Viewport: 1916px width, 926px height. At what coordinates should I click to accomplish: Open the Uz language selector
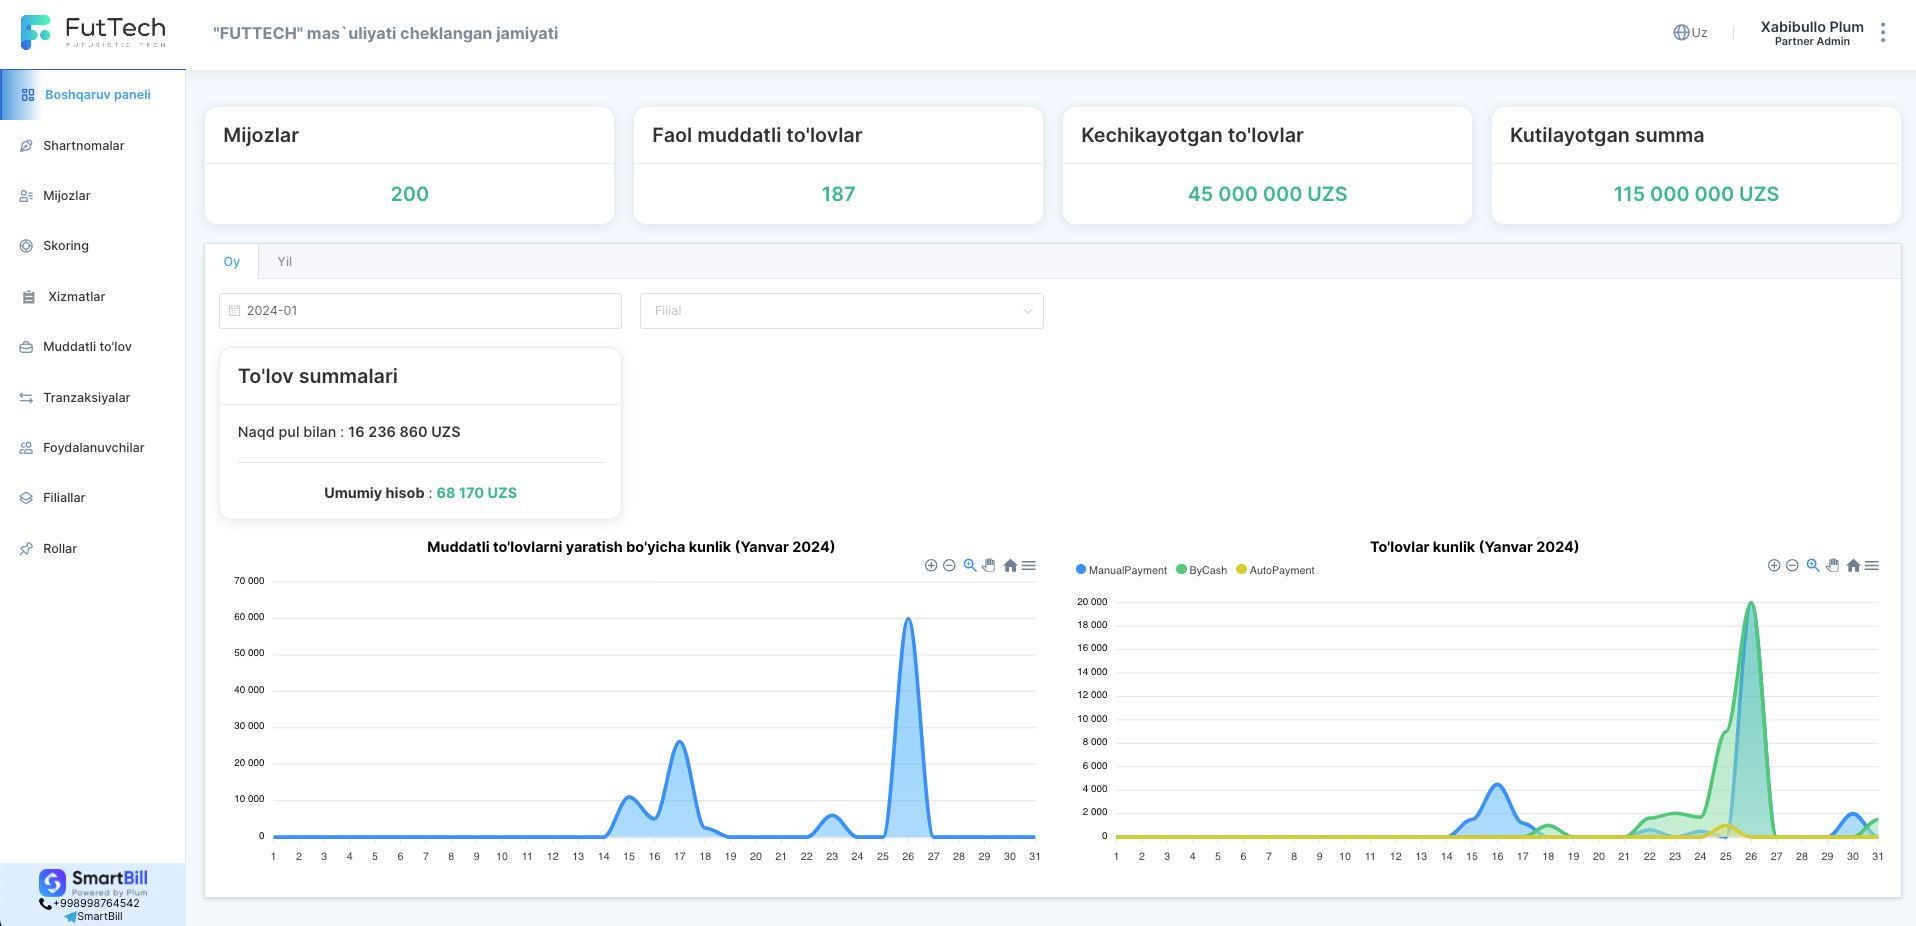coord(1690,33)
